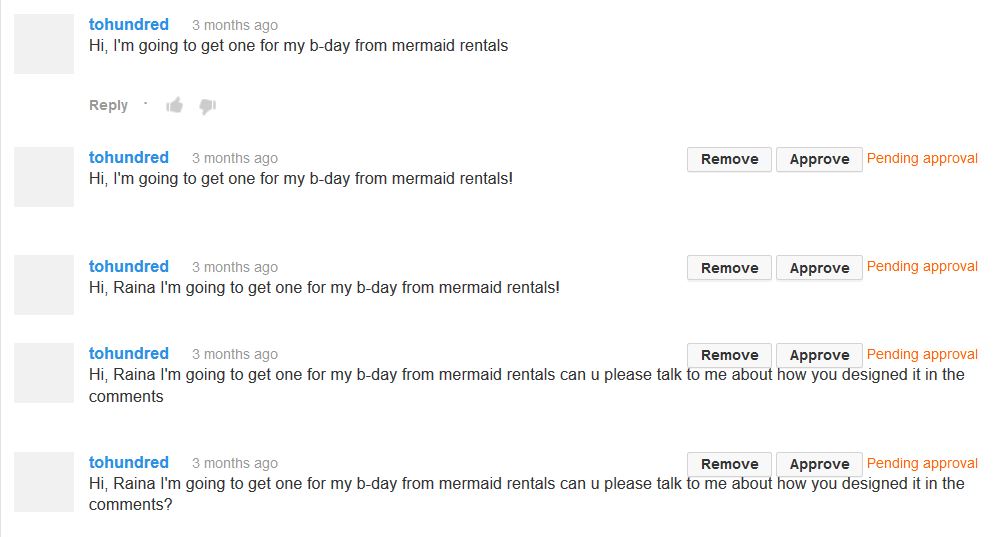The width and height of the screenshot is (998, 537).
Task: Approve the second comment ending "mermaid rentals!"
Action: tap(819, 159)
